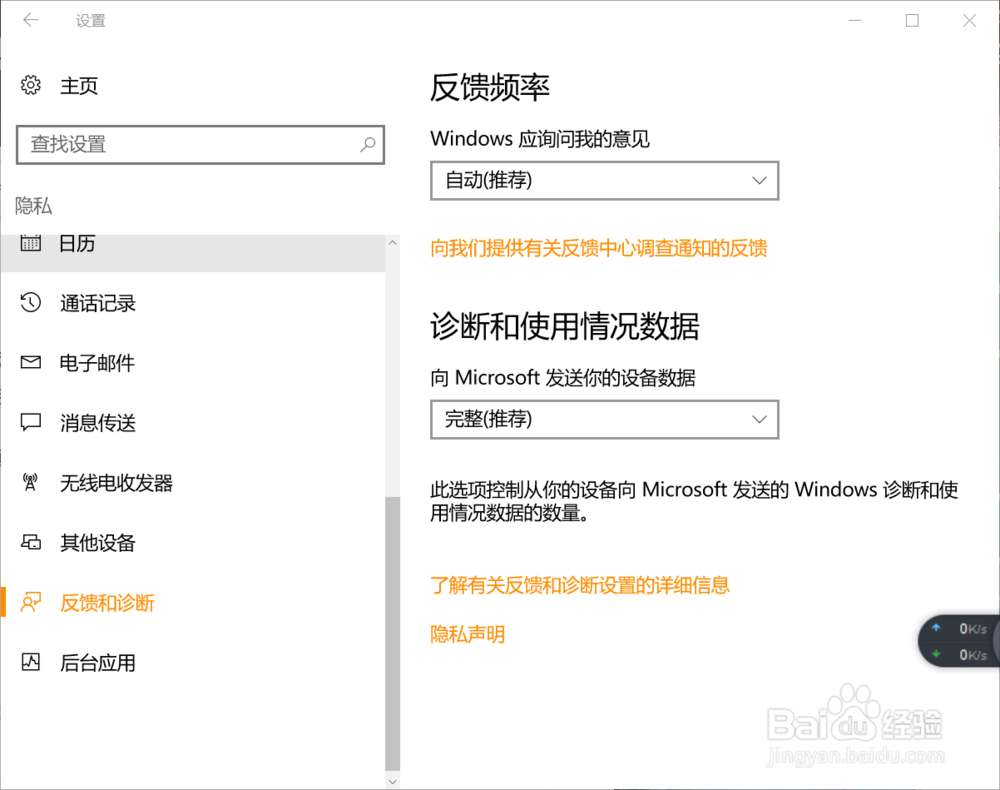Viewport: 1000px width, 790px height.
Task: Click the feedback hub survey notification link
Action: coord(599,248)
